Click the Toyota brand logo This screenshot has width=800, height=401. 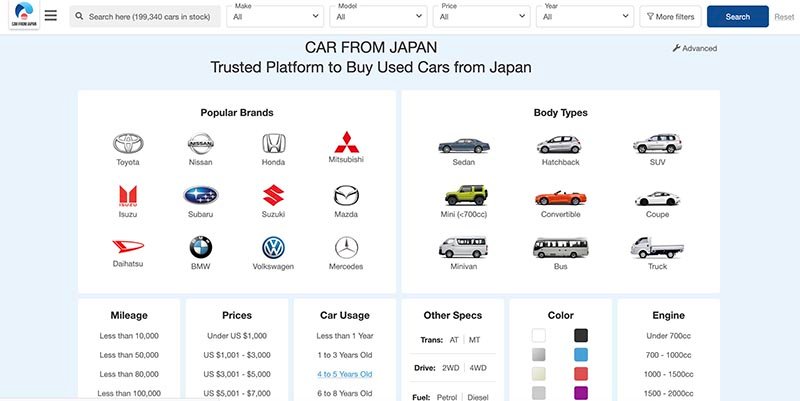pyautogui.click(x=128, y=144)
